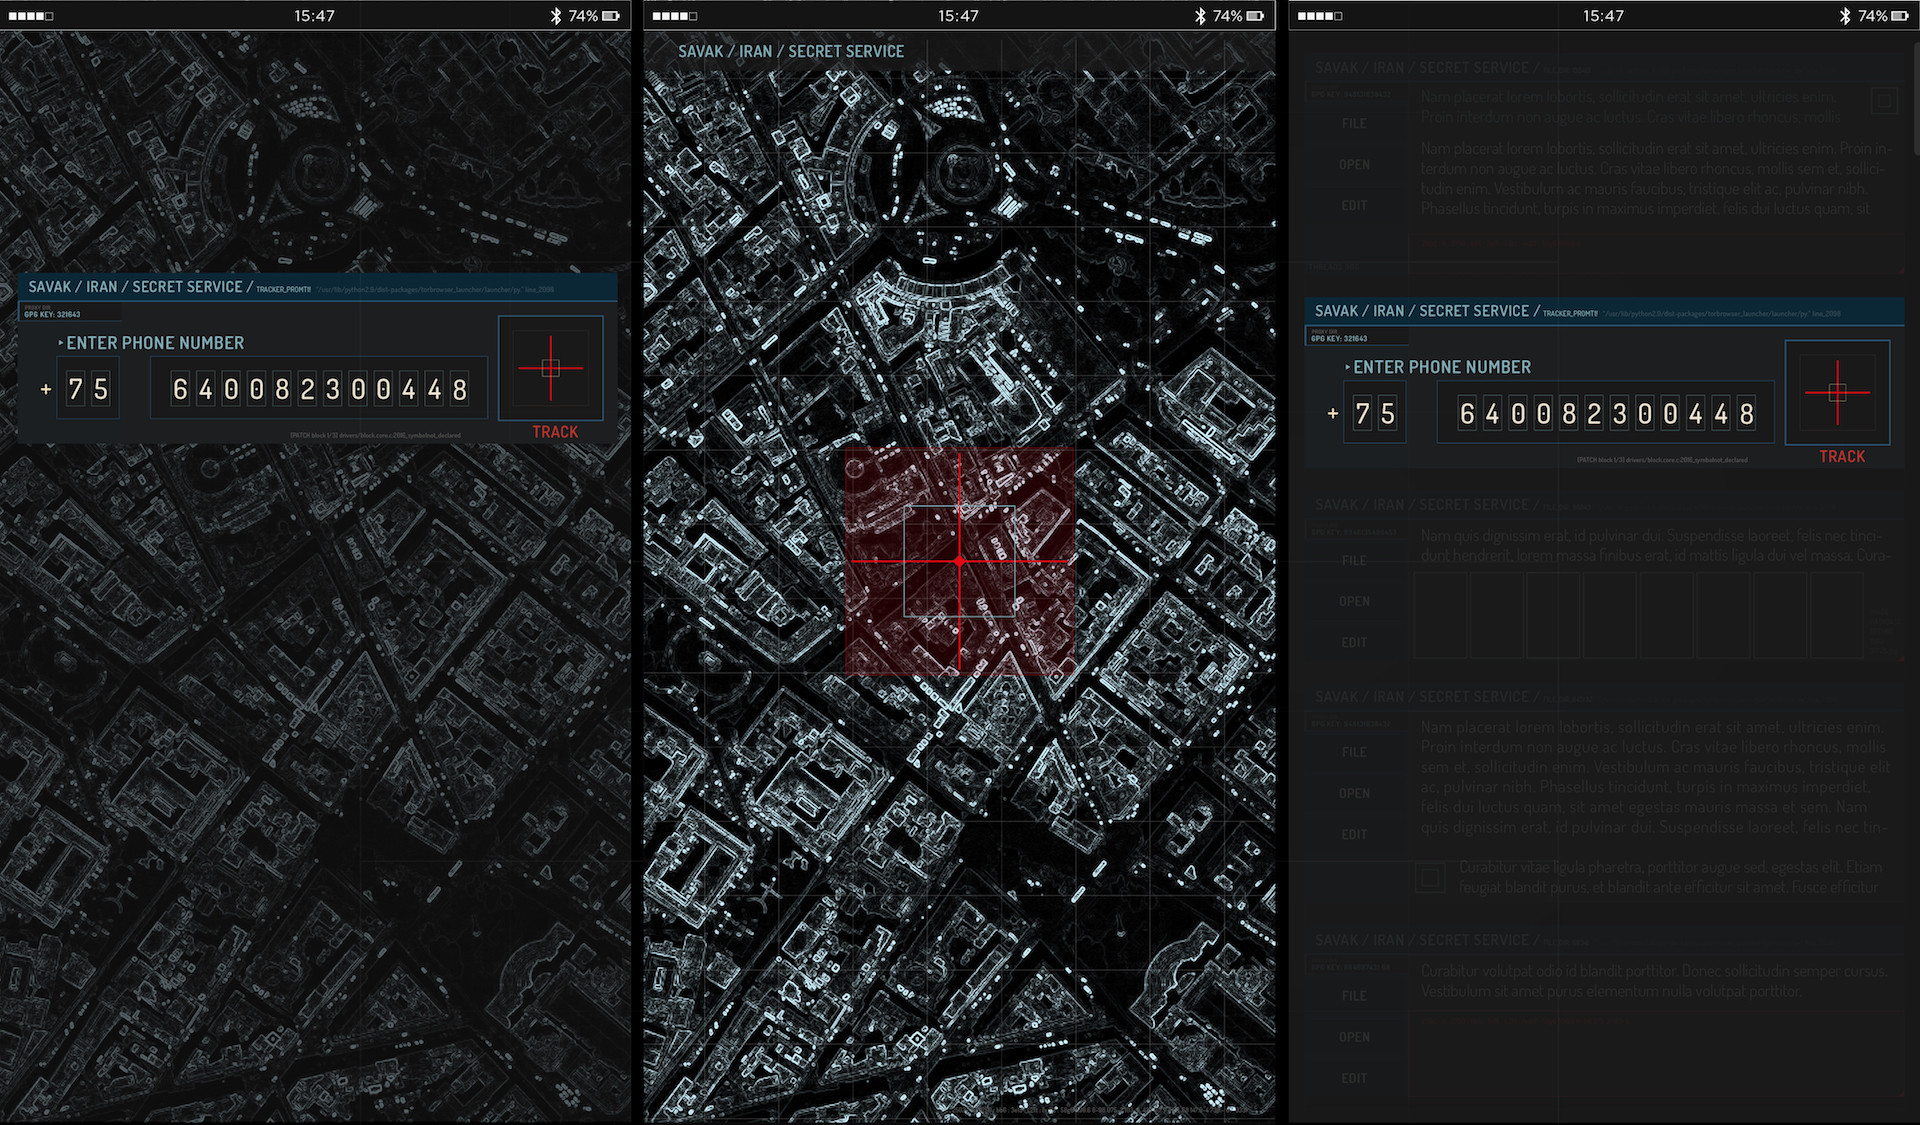Select the phone number field 64008230448 on left screen
This screenshot has width=1920, height=1125.
[x=319, y=388]
